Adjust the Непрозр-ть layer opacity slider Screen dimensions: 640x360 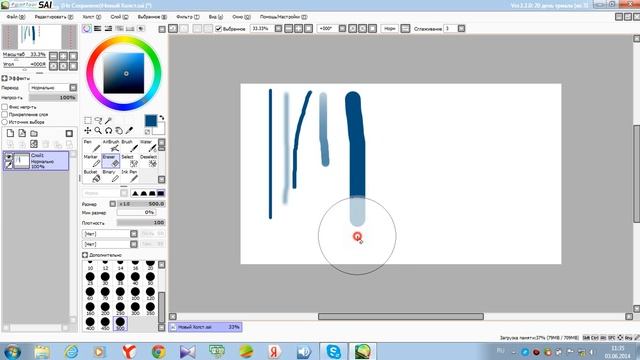(x=53, y=98)
